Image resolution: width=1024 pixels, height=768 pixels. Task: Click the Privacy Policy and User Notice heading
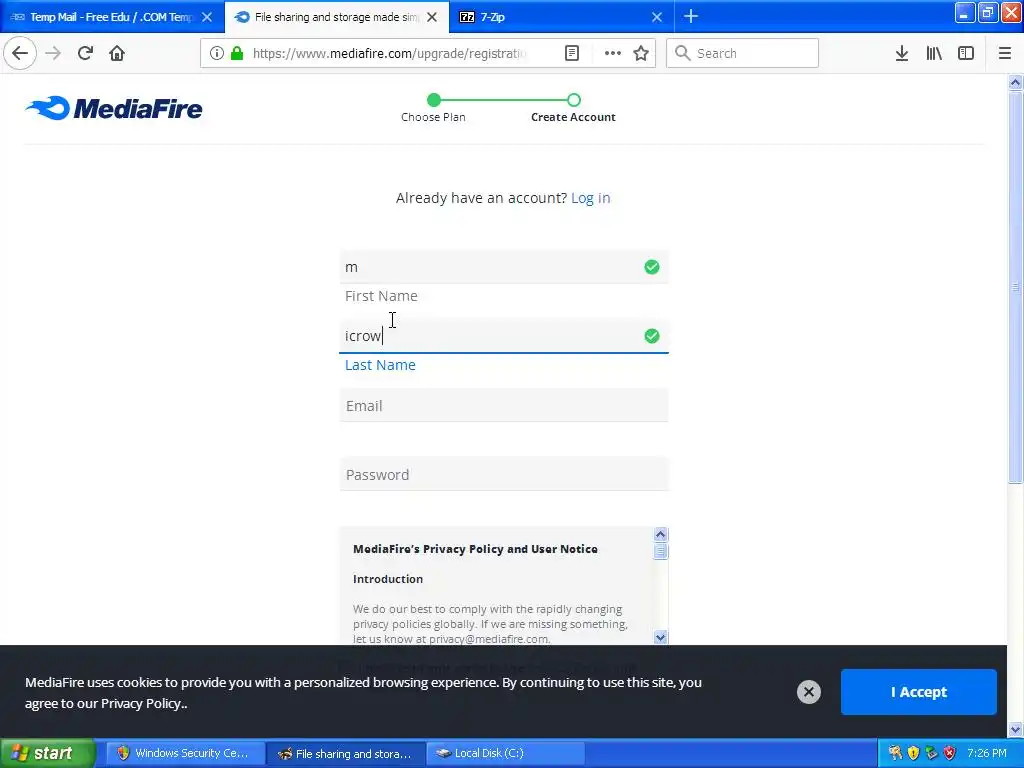click(475, 549)
